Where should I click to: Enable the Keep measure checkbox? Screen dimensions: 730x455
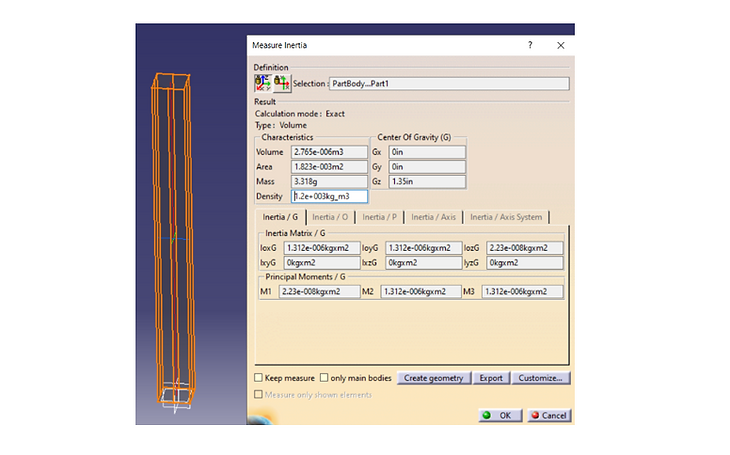258,378
